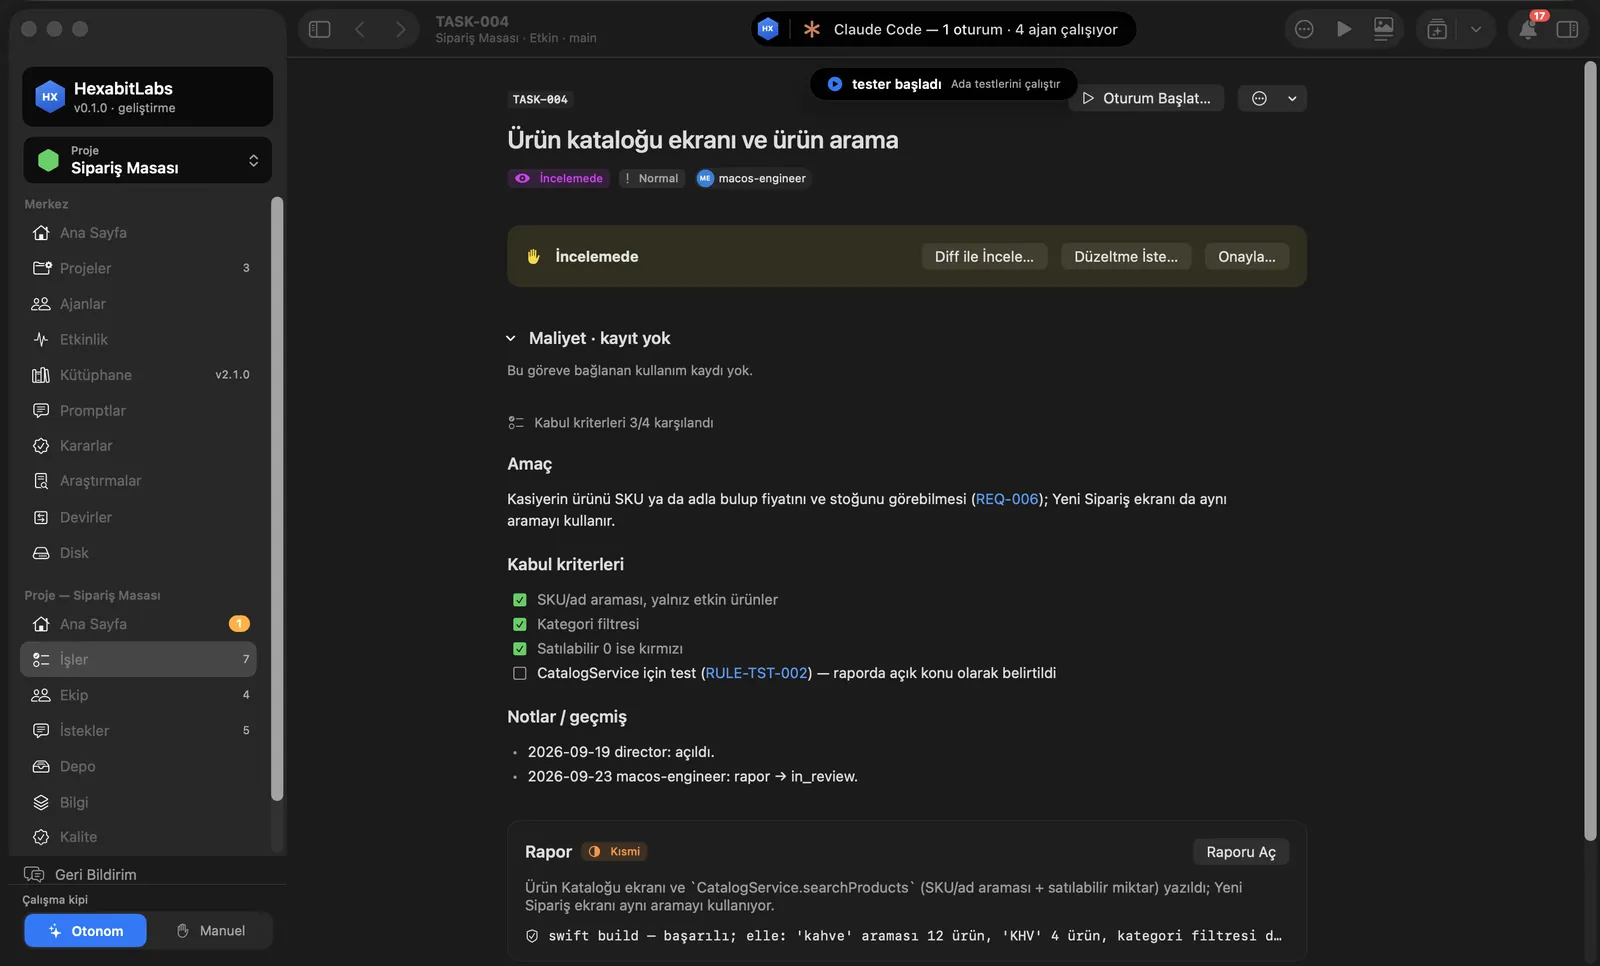Image resolution: width=1600 pixels, height=966 pixels.
Task: Open project Ana Sayfa with badge 1
Action: click(138, 624)
